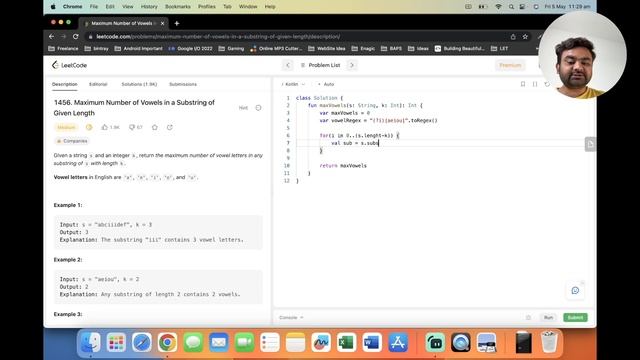Bookmark the code with bookmark icon
Screen dimensions: 640x360
523,84
